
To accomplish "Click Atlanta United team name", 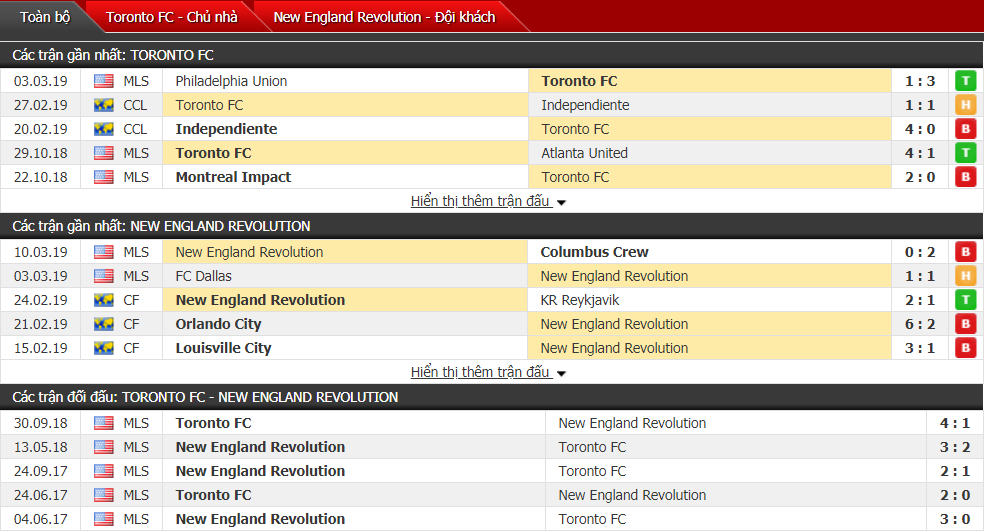I will pos(584,153).
